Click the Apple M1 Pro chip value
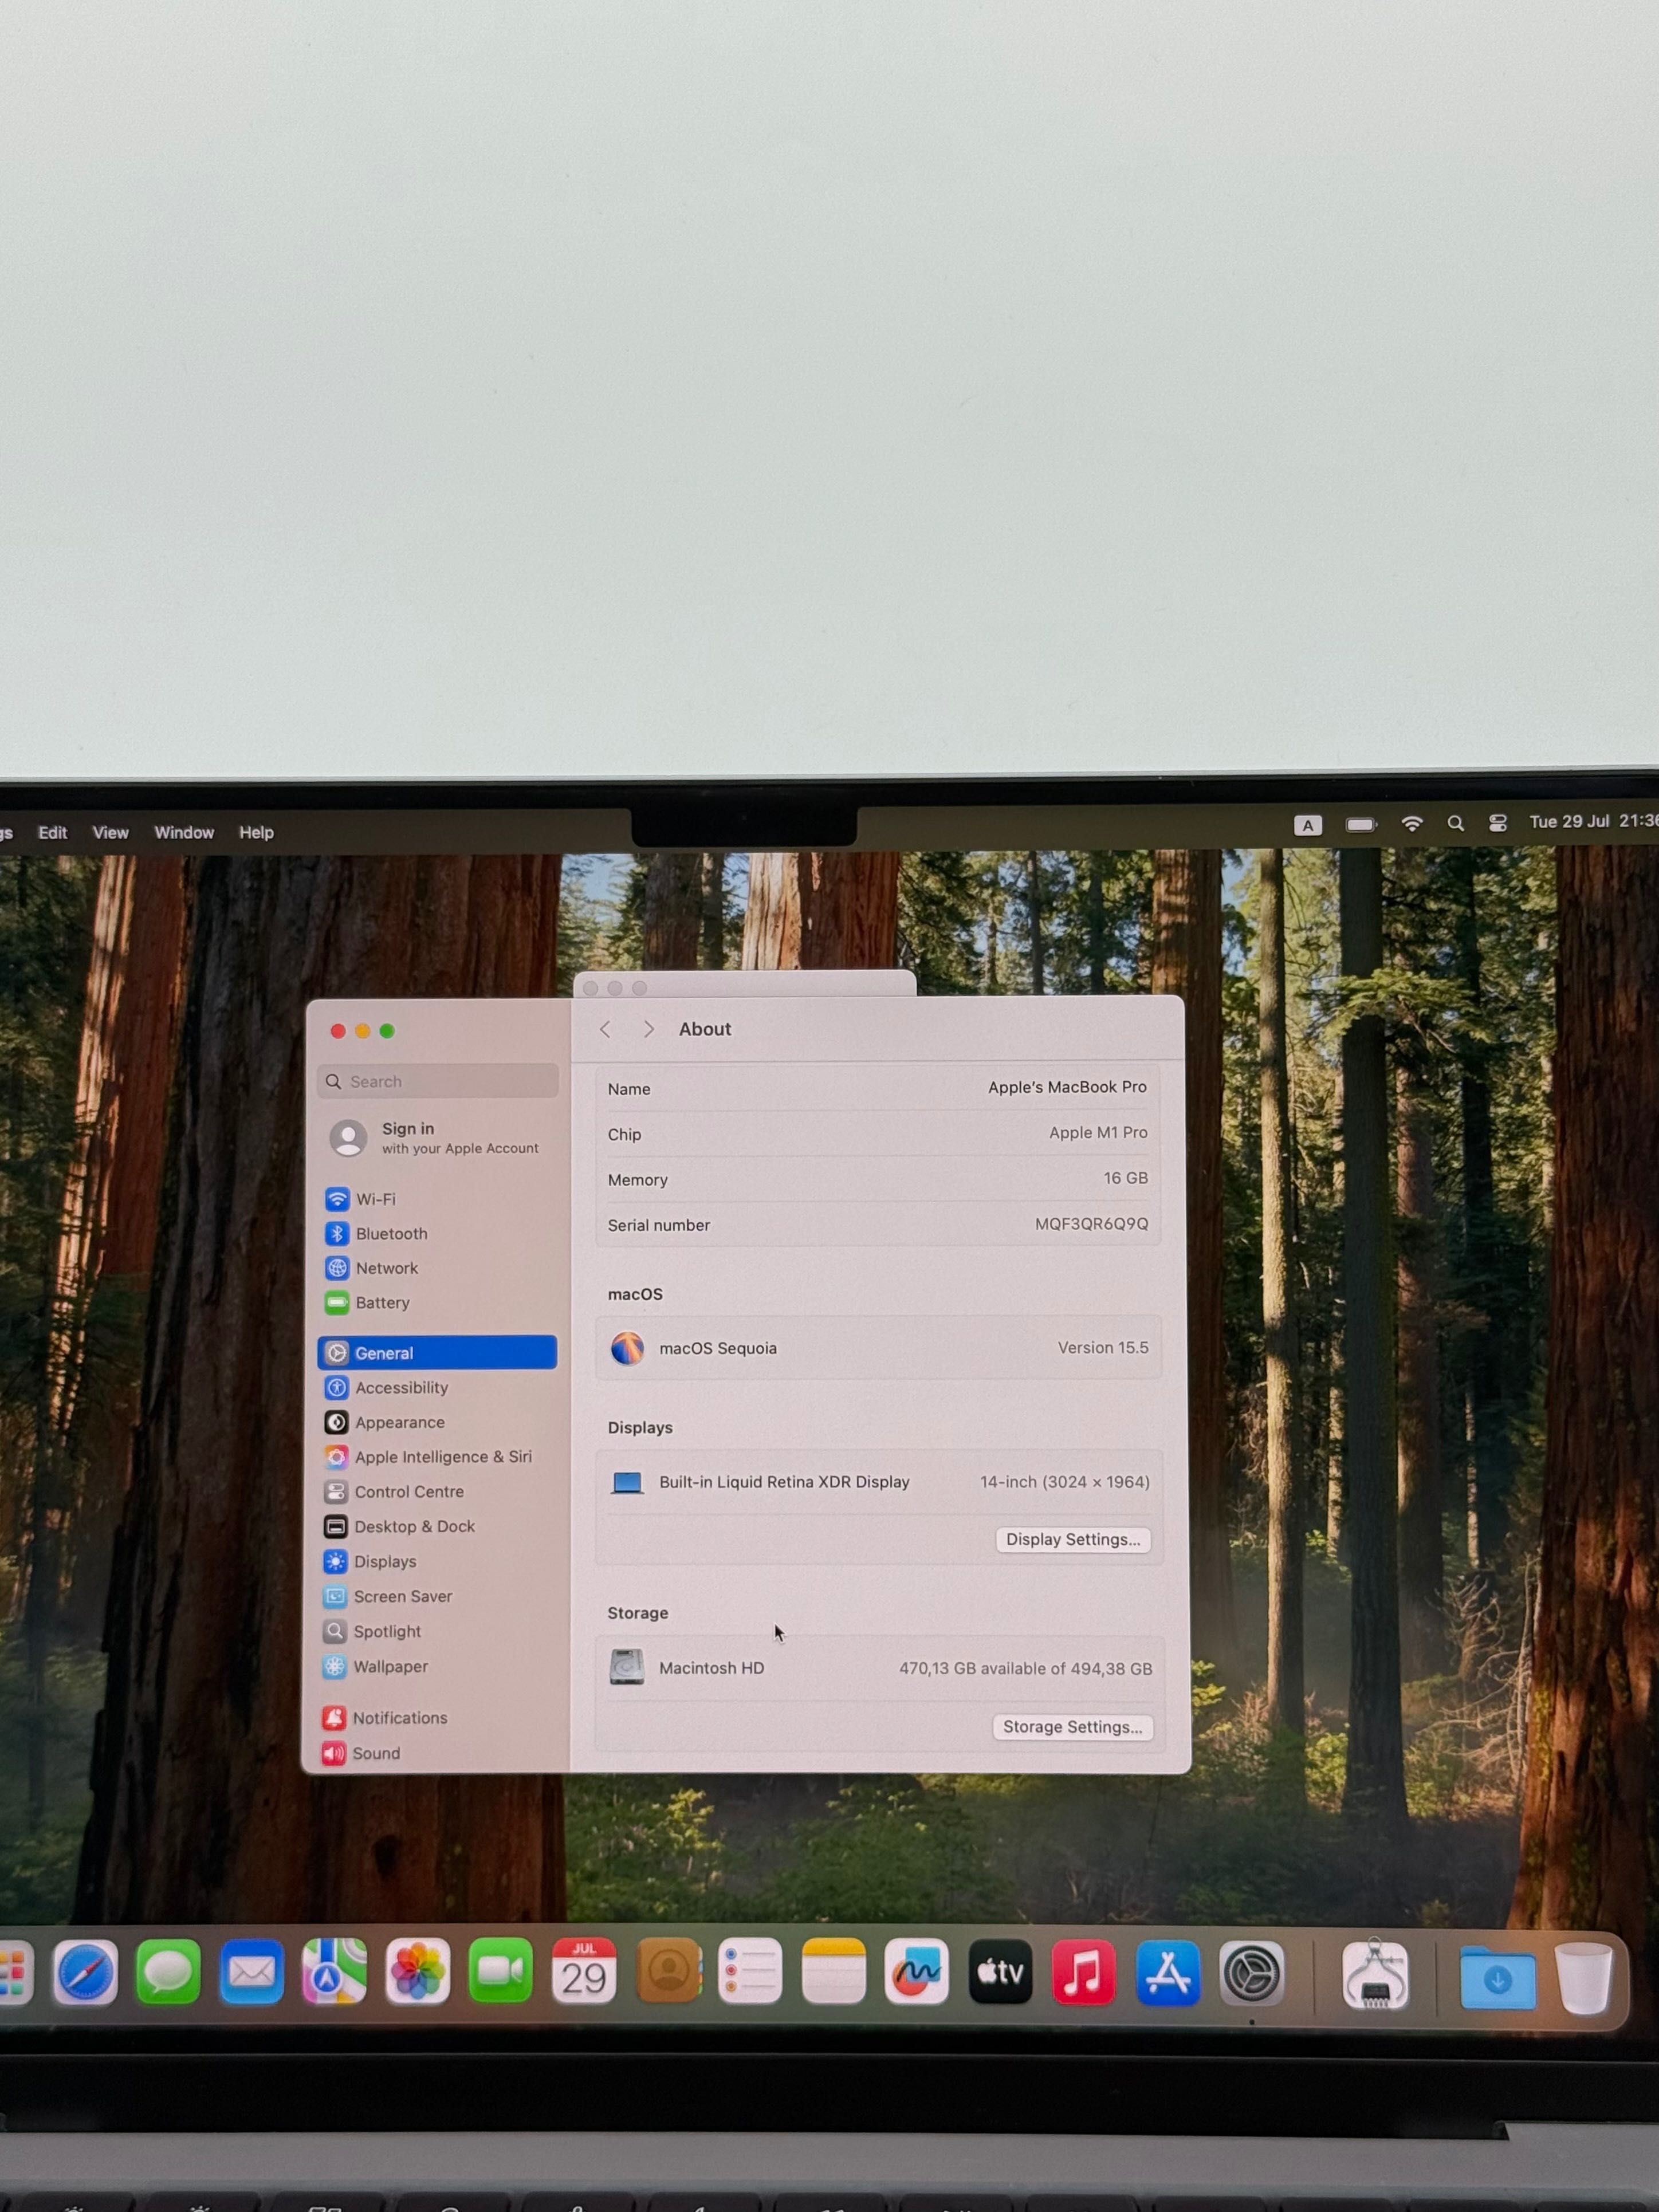1659x2212 pixels. pyautogui.click(x=1098, y=1133)
